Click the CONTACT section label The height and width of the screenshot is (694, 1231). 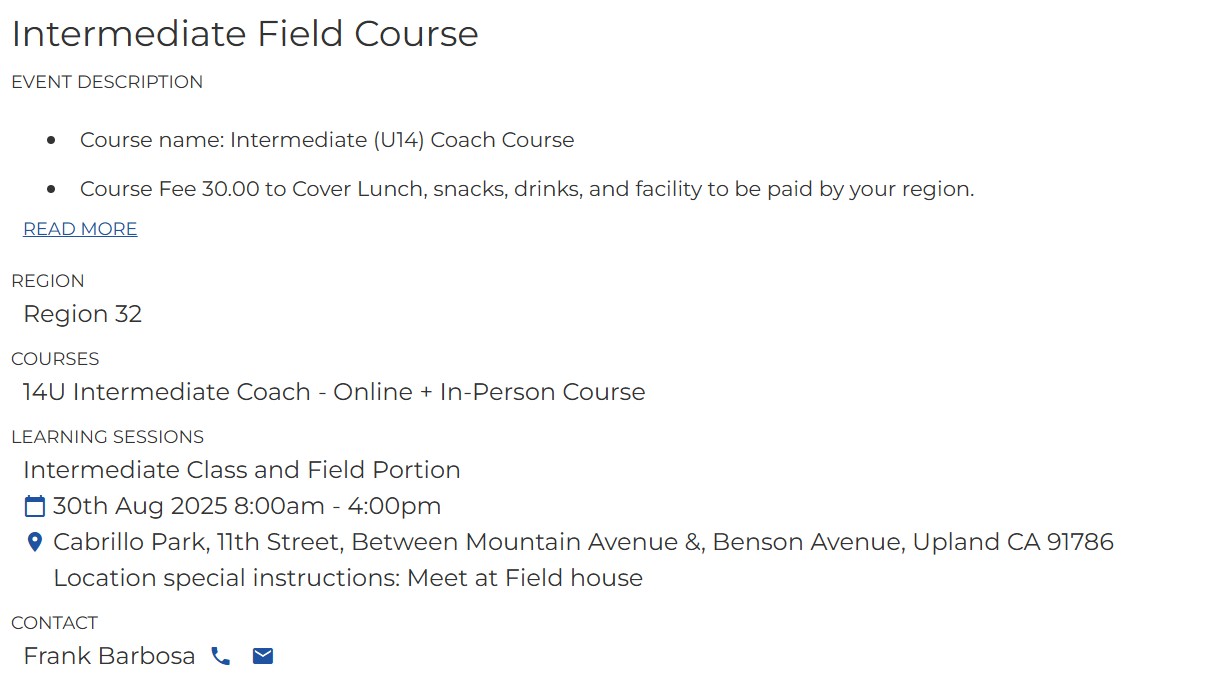tap(54, 623)
